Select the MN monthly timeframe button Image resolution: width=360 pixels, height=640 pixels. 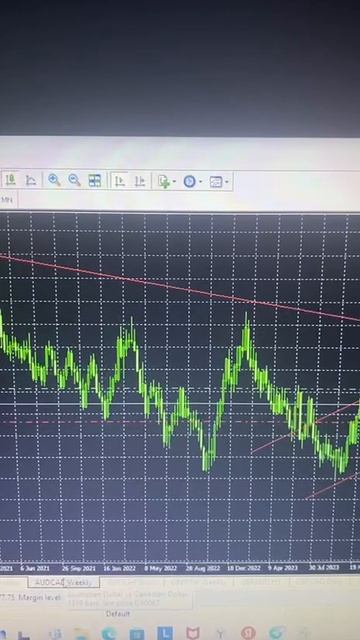pos(7,200)
